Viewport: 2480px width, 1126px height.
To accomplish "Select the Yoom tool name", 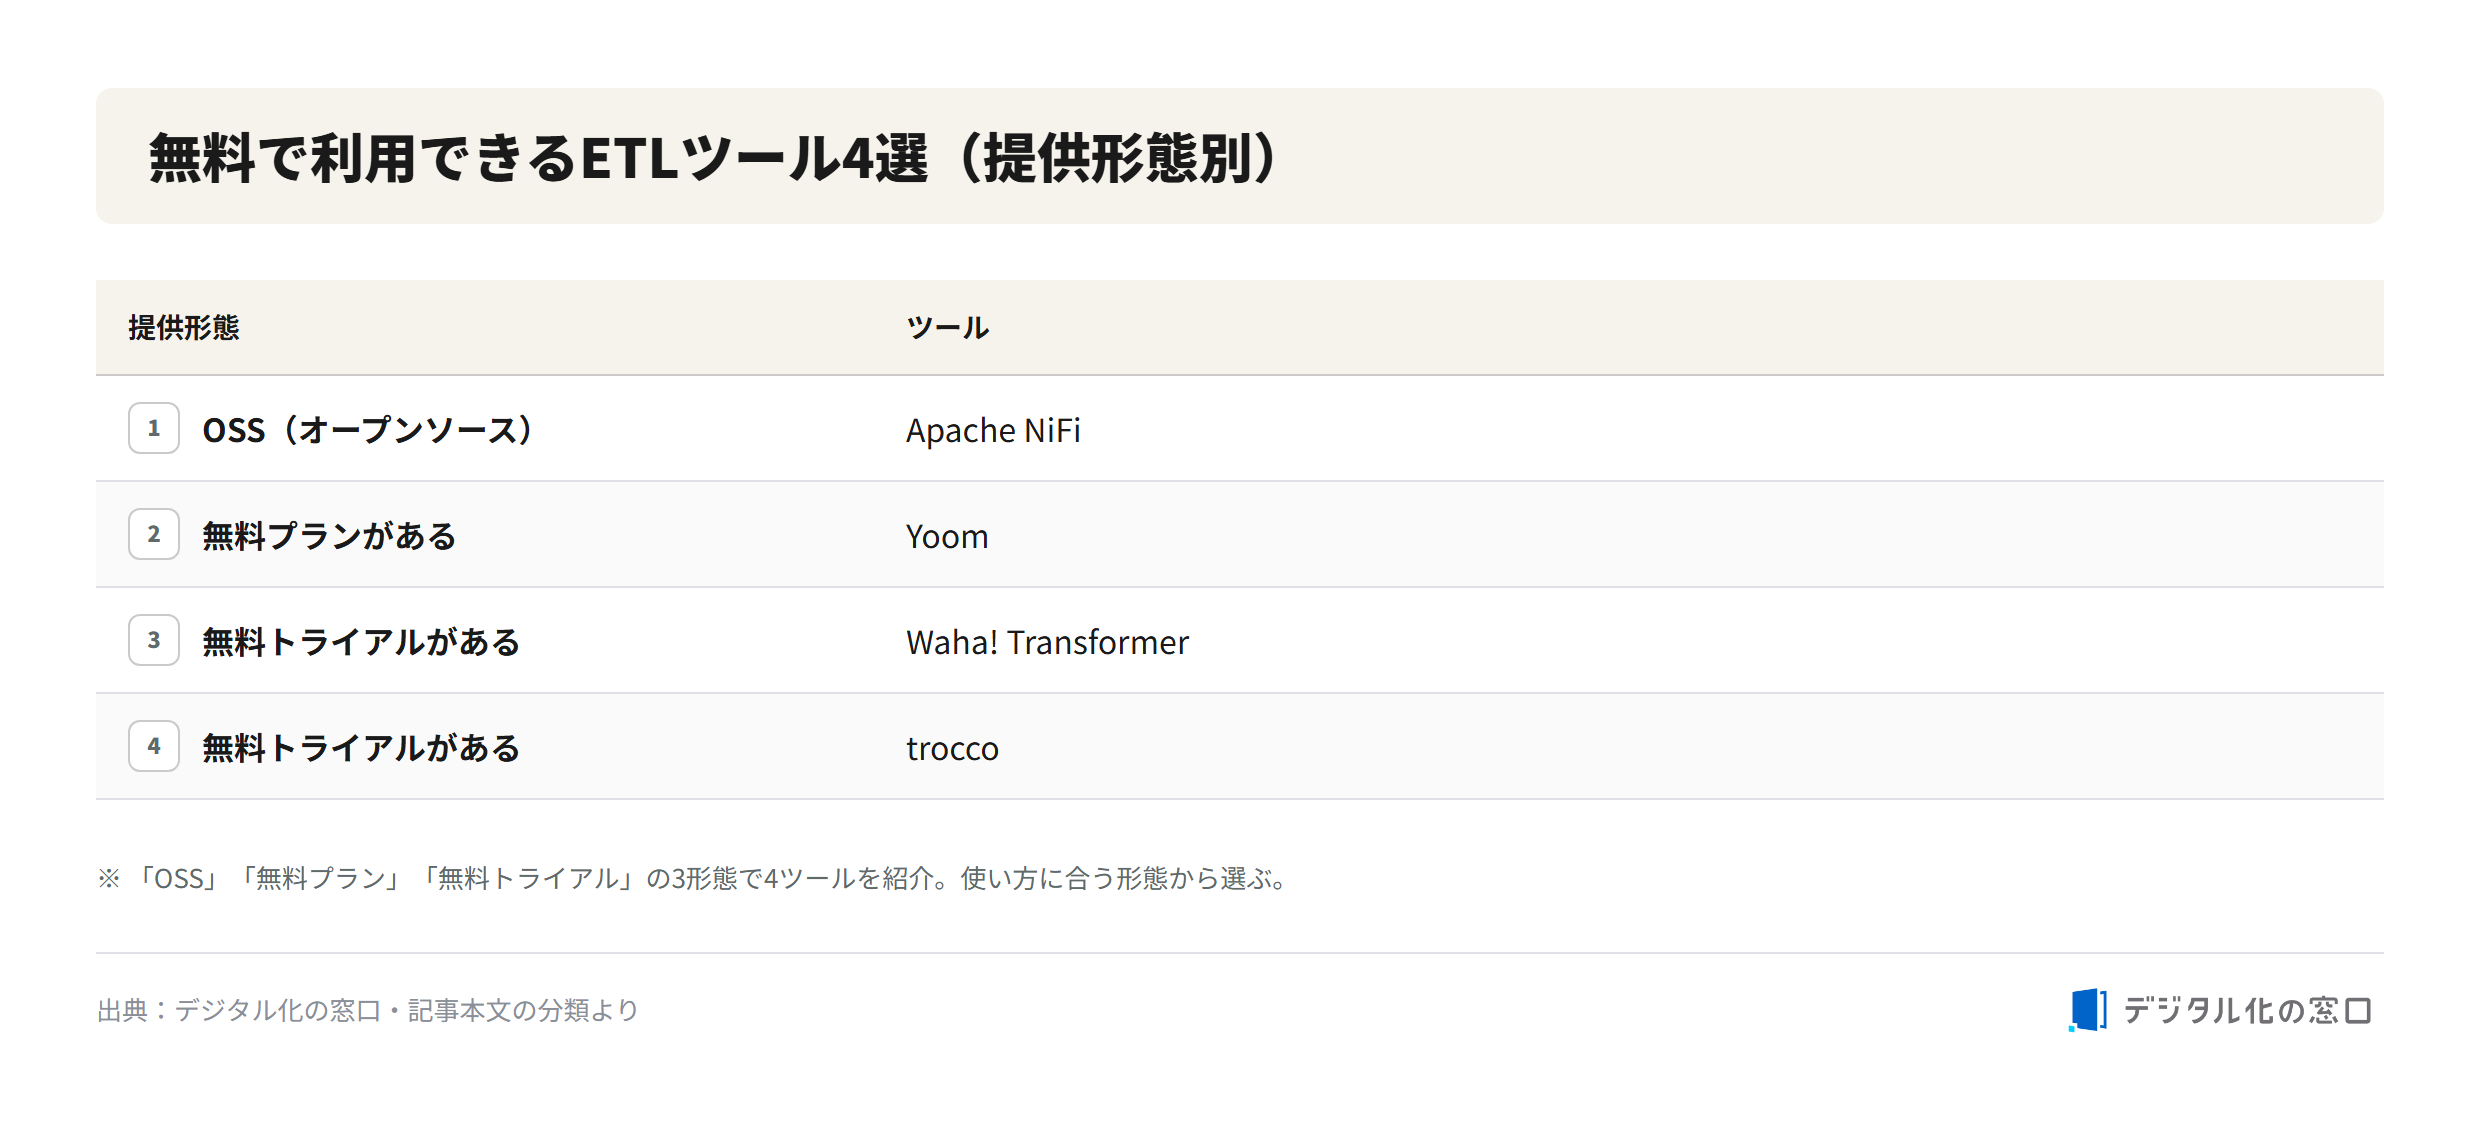I will (x=947, y=536).
